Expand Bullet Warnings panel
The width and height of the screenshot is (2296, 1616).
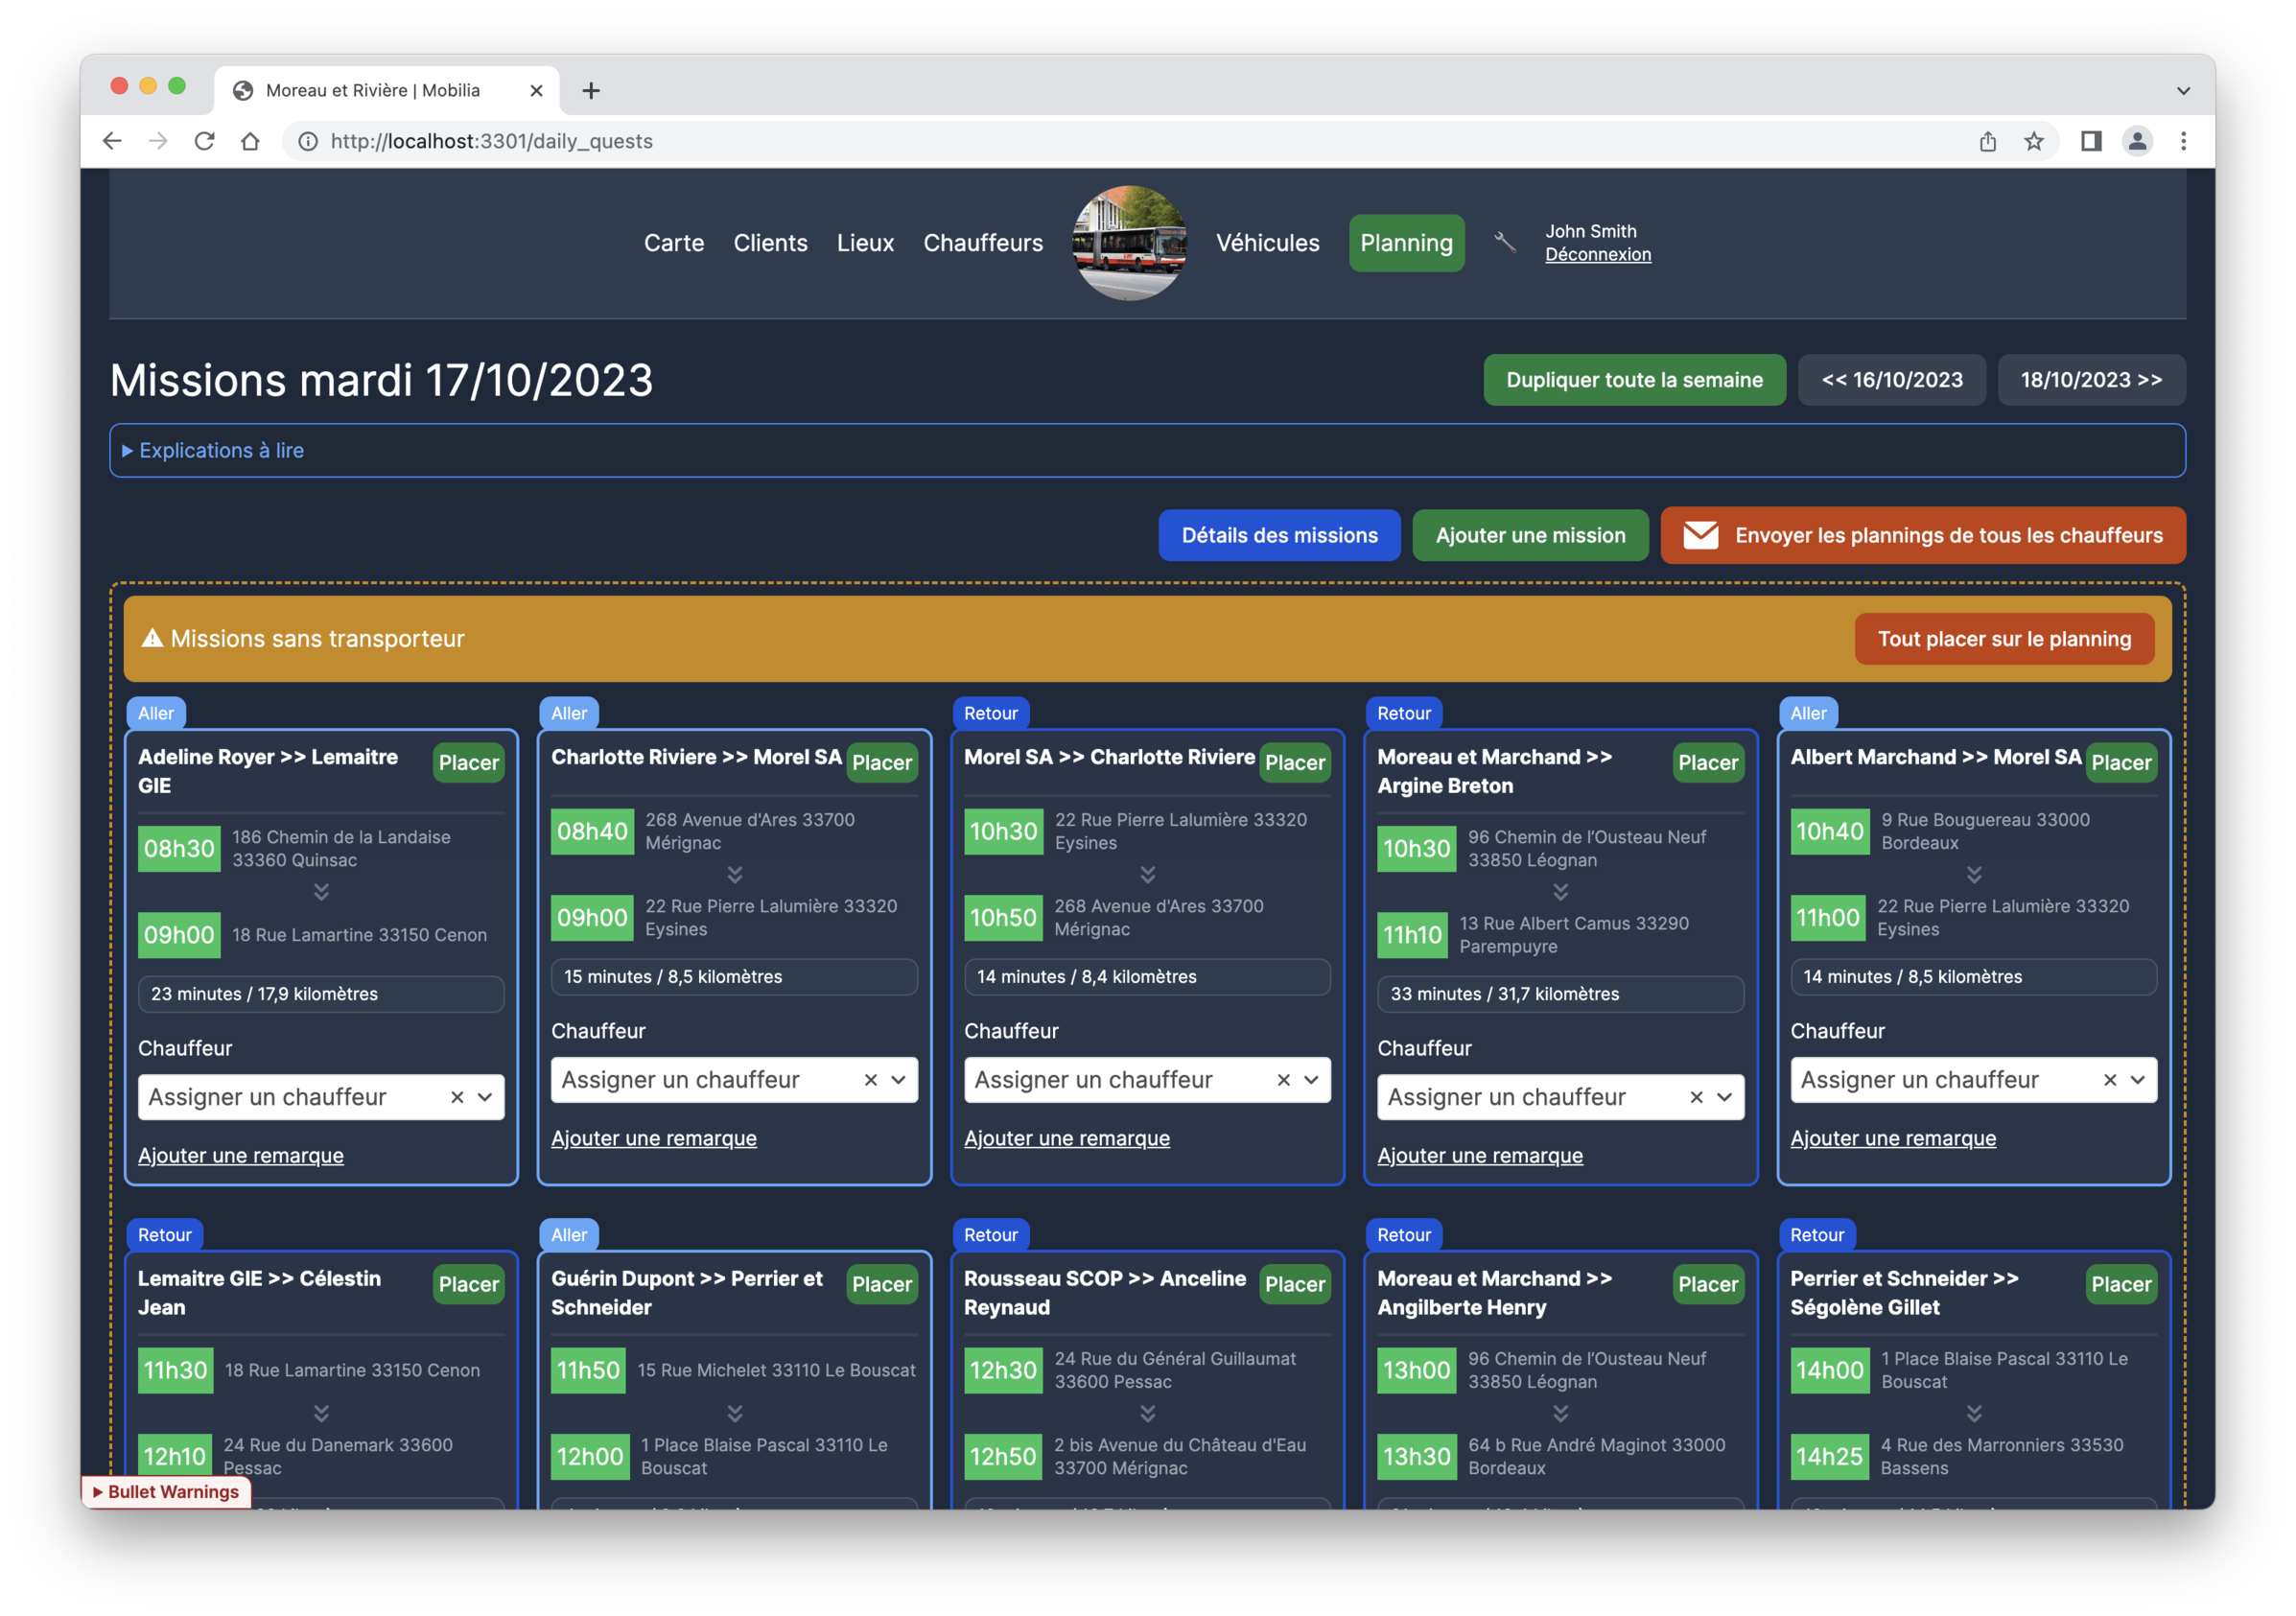click(x=166, y=1491)
